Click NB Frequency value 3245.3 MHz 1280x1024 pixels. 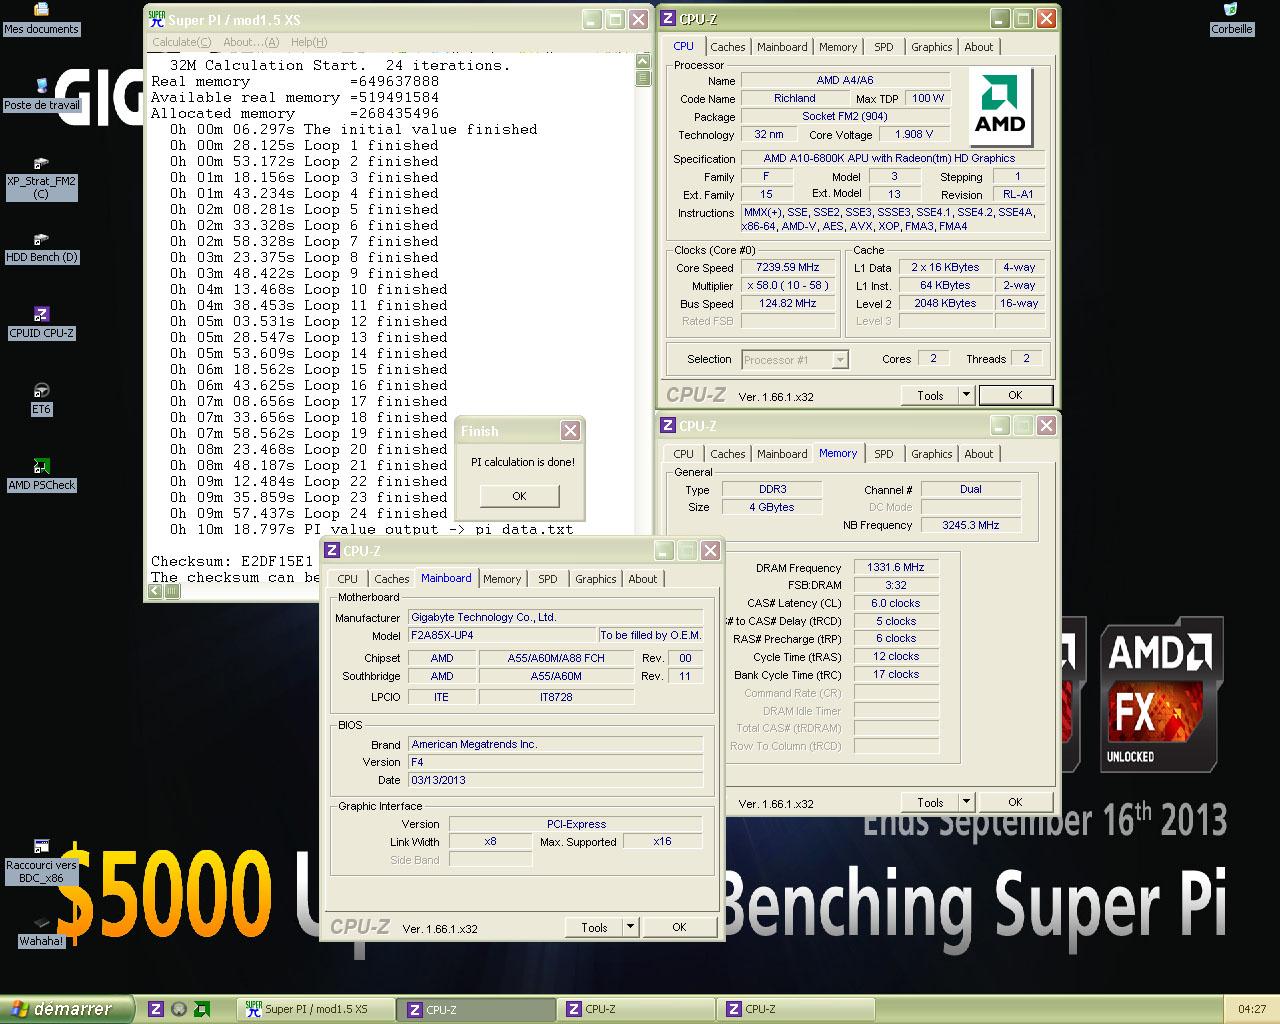click(x=970, y=525)
